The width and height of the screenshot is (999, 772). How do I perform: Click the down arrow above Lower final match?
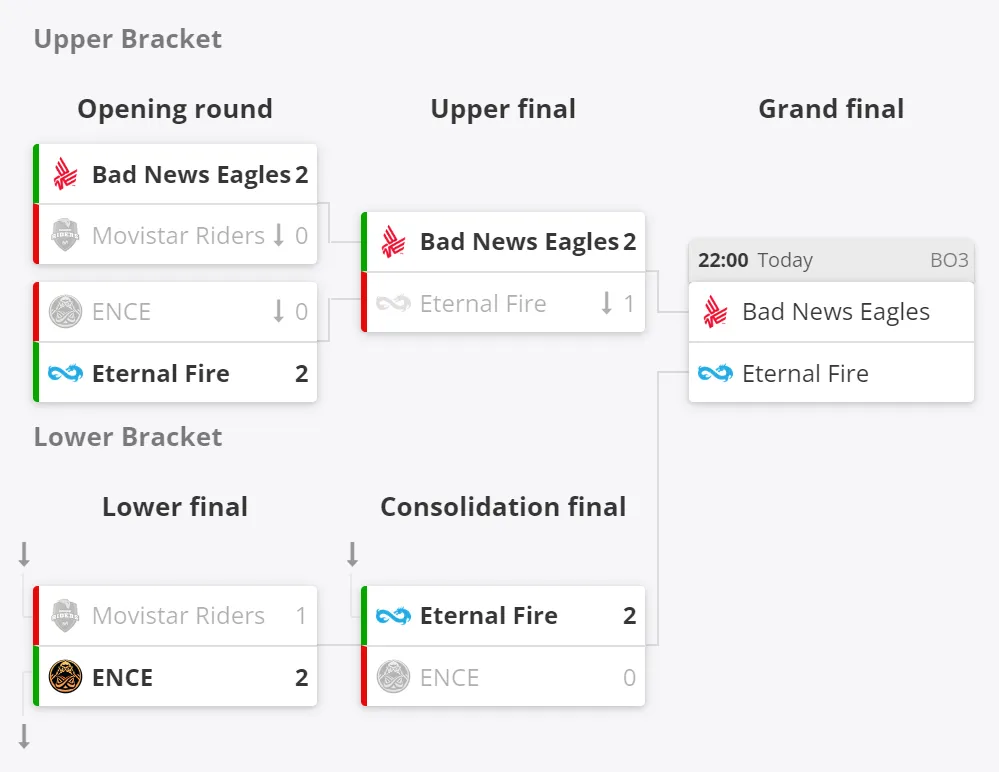(x=24, y=554)
